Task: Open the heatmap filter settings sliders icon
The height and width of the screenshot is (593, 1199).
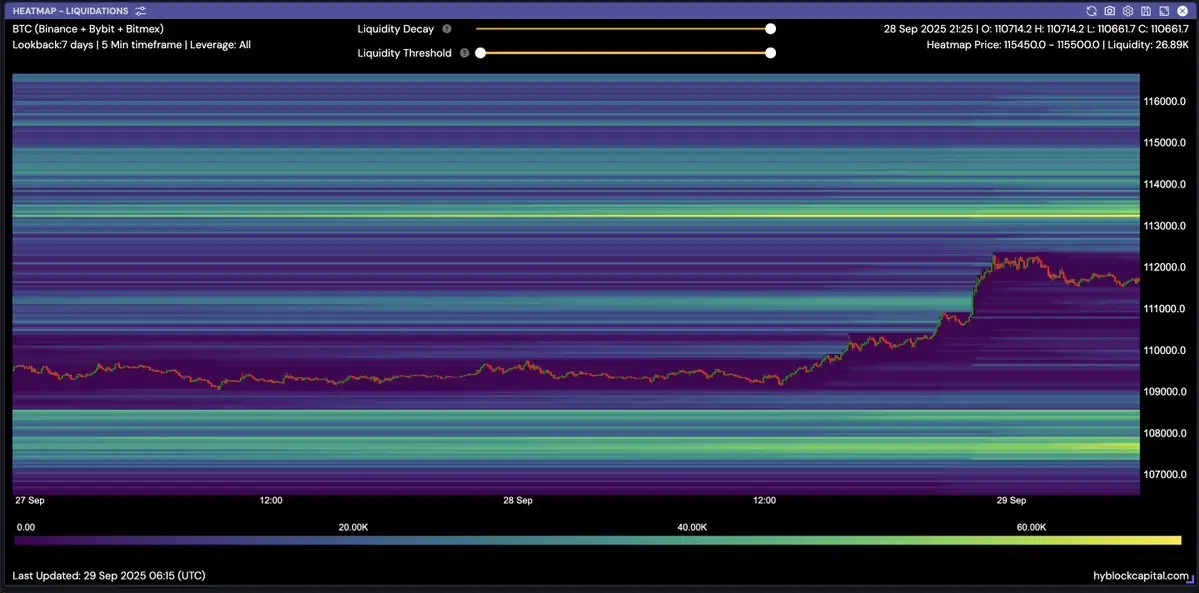Action: [x=140, y=11]
